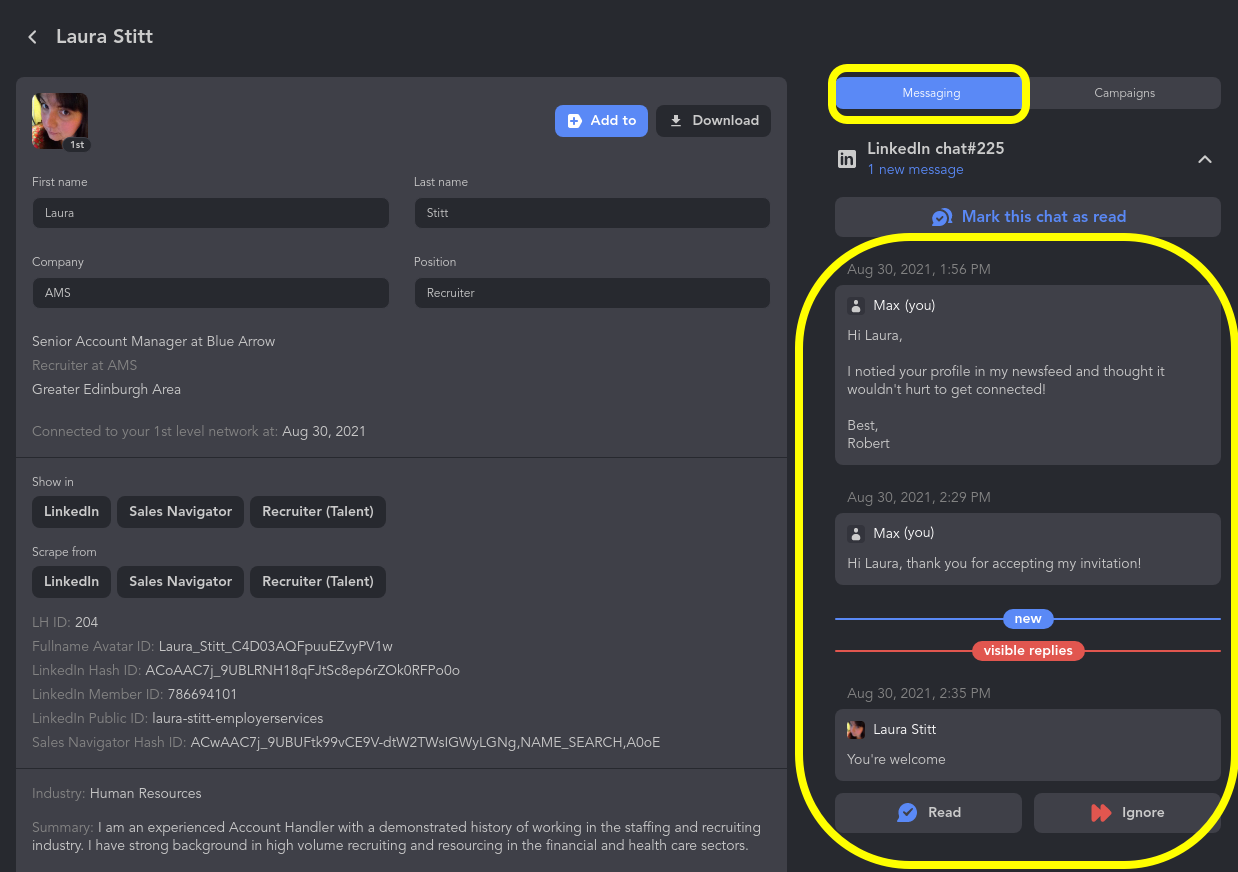Show profile in LinkedIn
The image size is (1238, 872).
71,511
